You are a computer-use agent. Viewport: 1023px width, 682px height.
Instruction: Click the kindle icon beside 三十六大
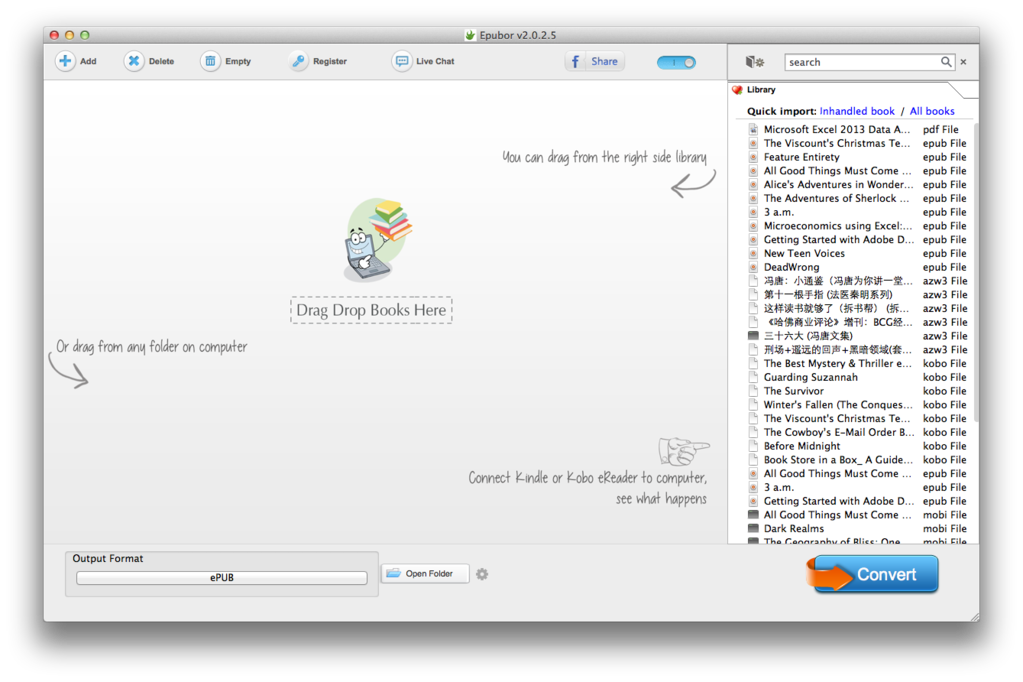tap(753, 335)
